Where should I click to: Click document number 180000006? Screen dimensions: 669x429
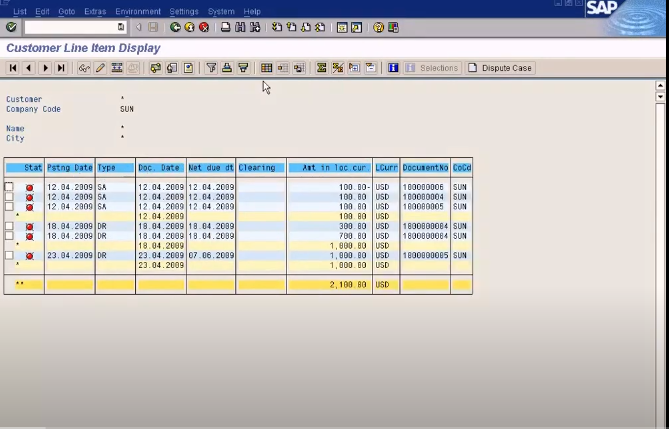pos(423,187)
